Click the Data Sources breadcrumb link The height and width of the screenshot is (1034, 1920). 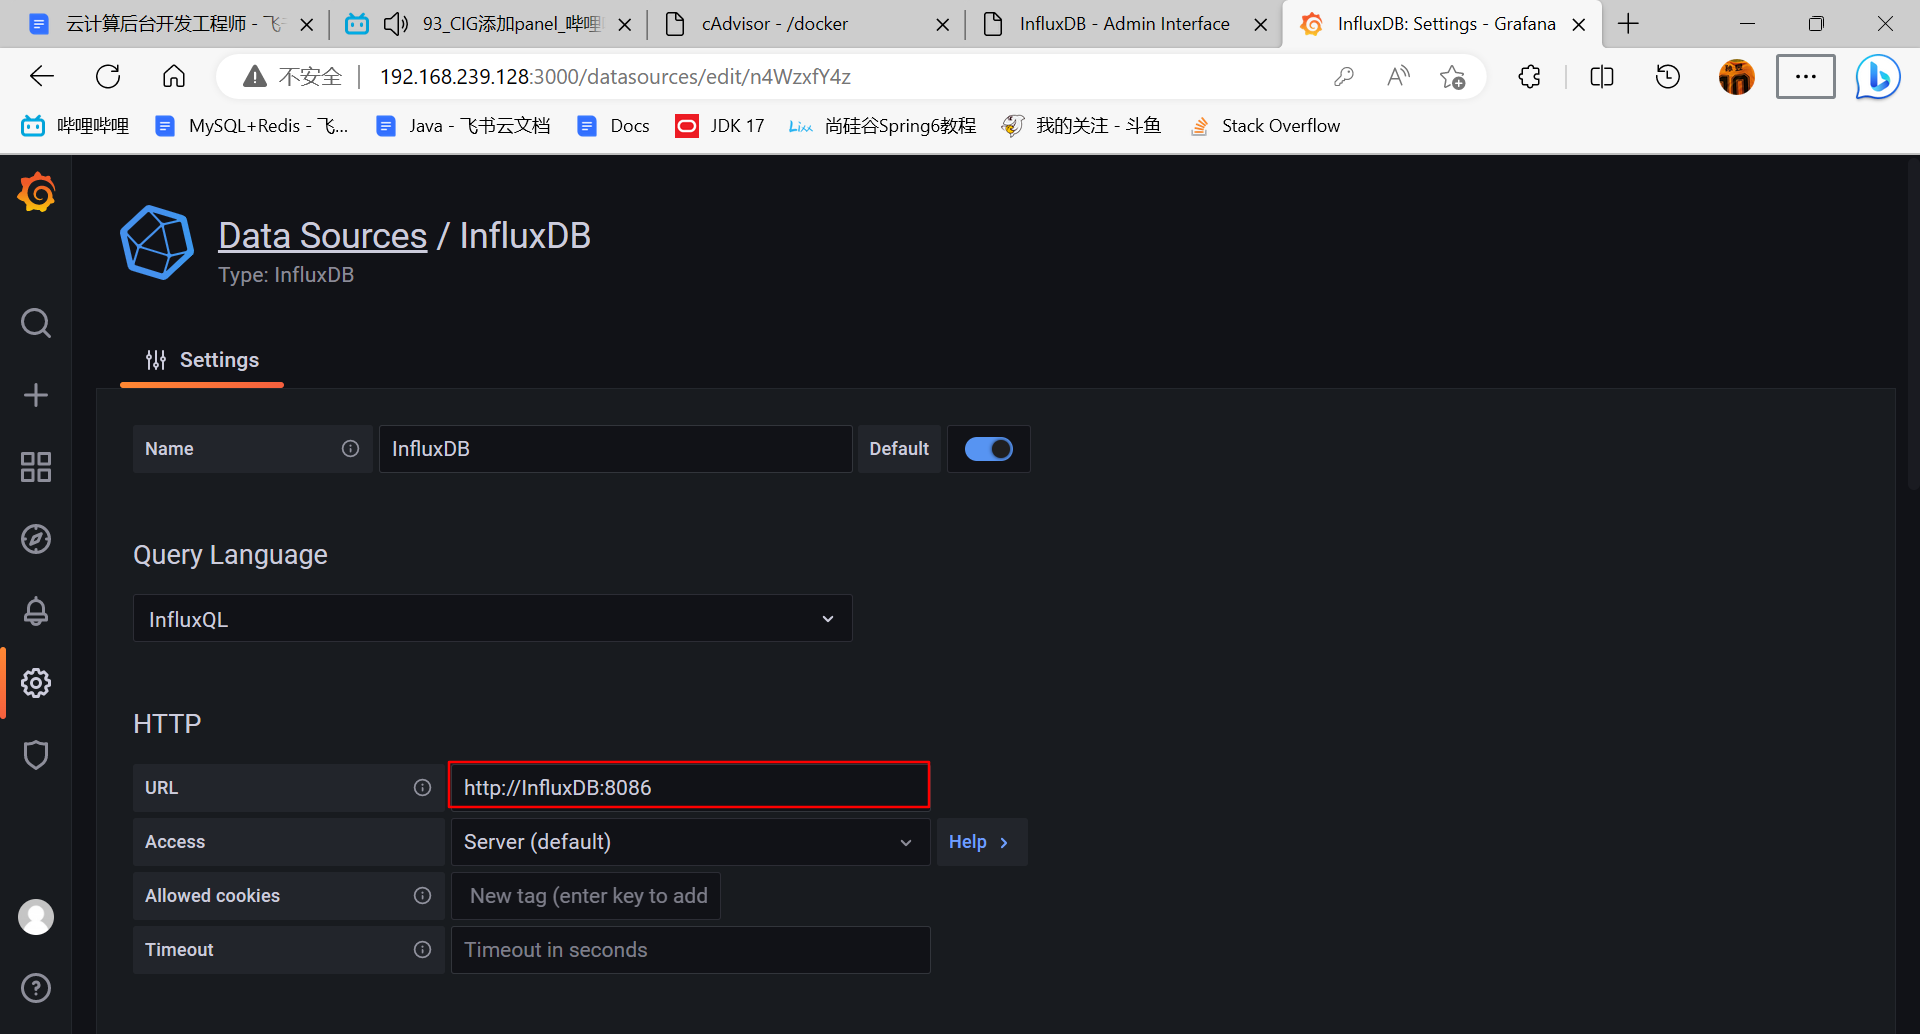click(x=322, y=236)
